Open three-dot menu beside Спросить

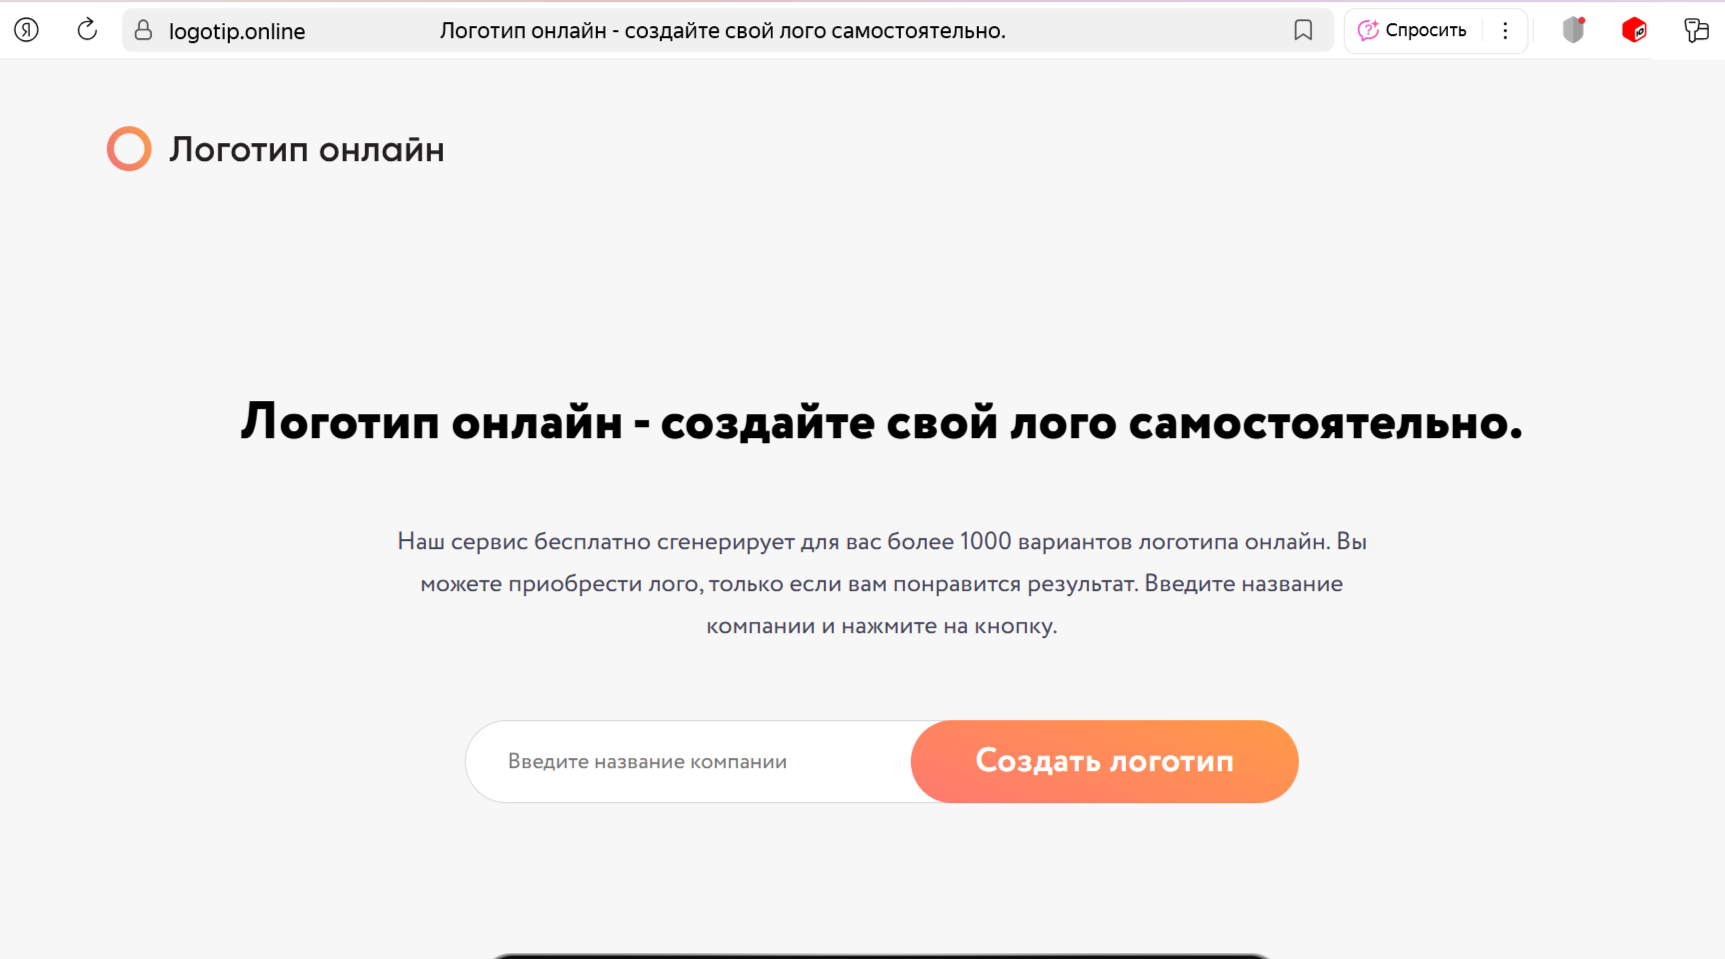[x=1505, y=31]
